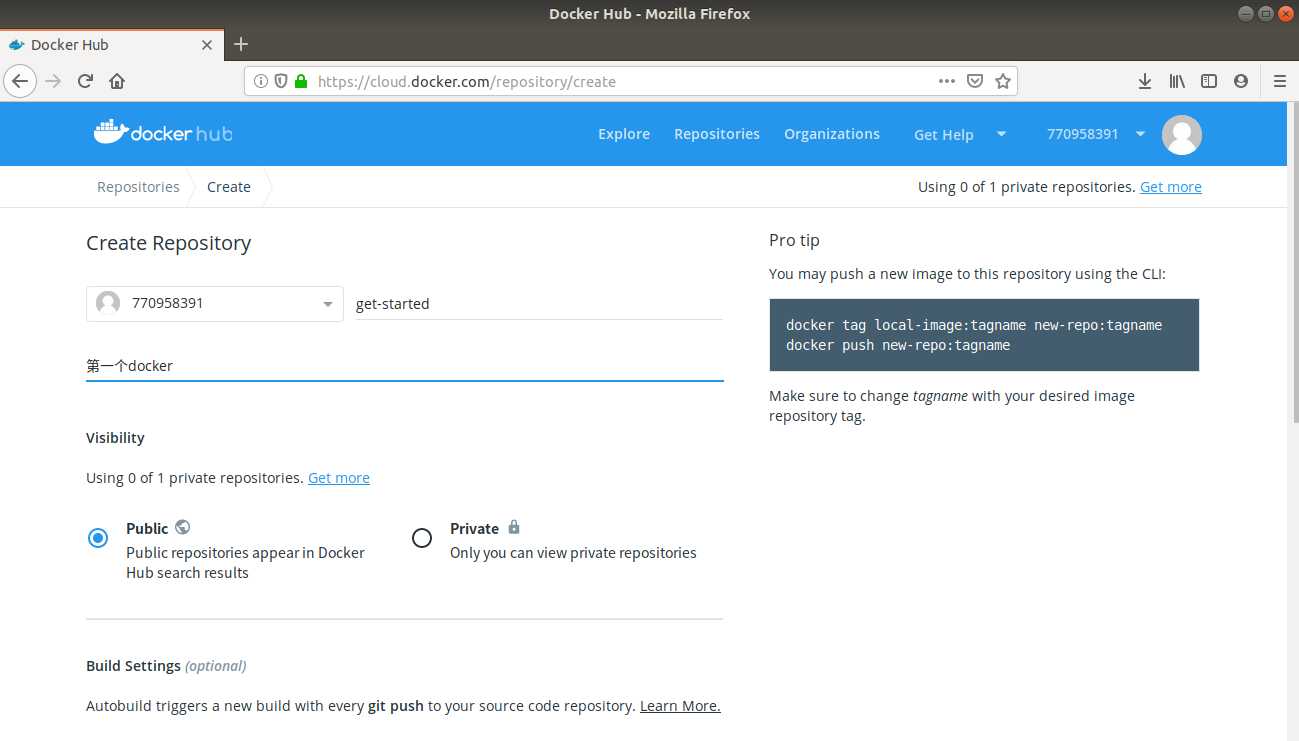Click the Visibility section label
The image size is (1299, 741).
[x=115, y=438]
